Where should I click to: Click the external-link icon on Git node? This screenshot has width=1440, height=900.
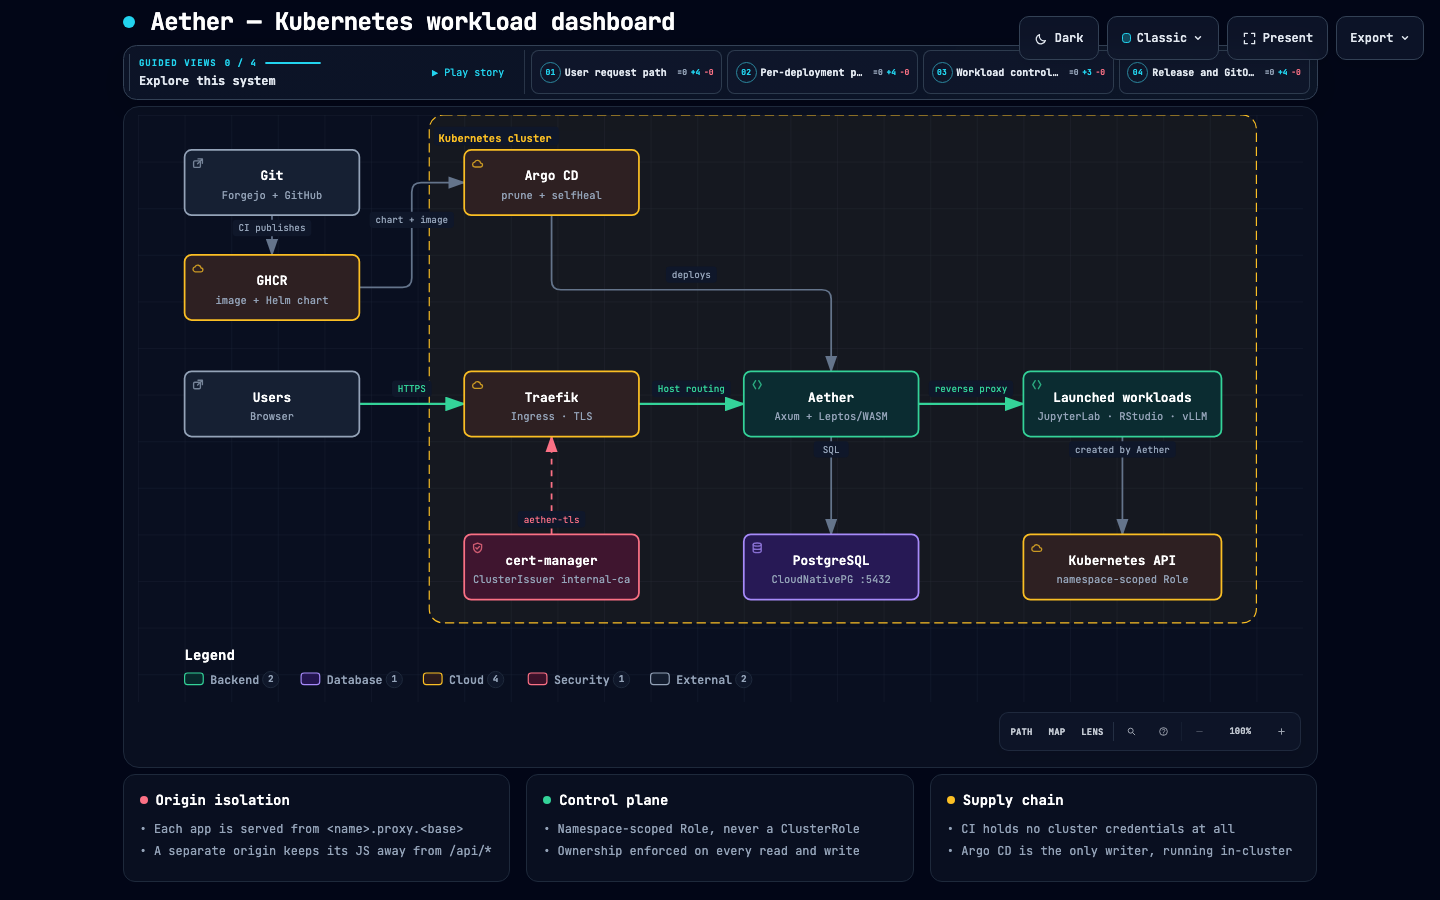[x=198, y=163]
